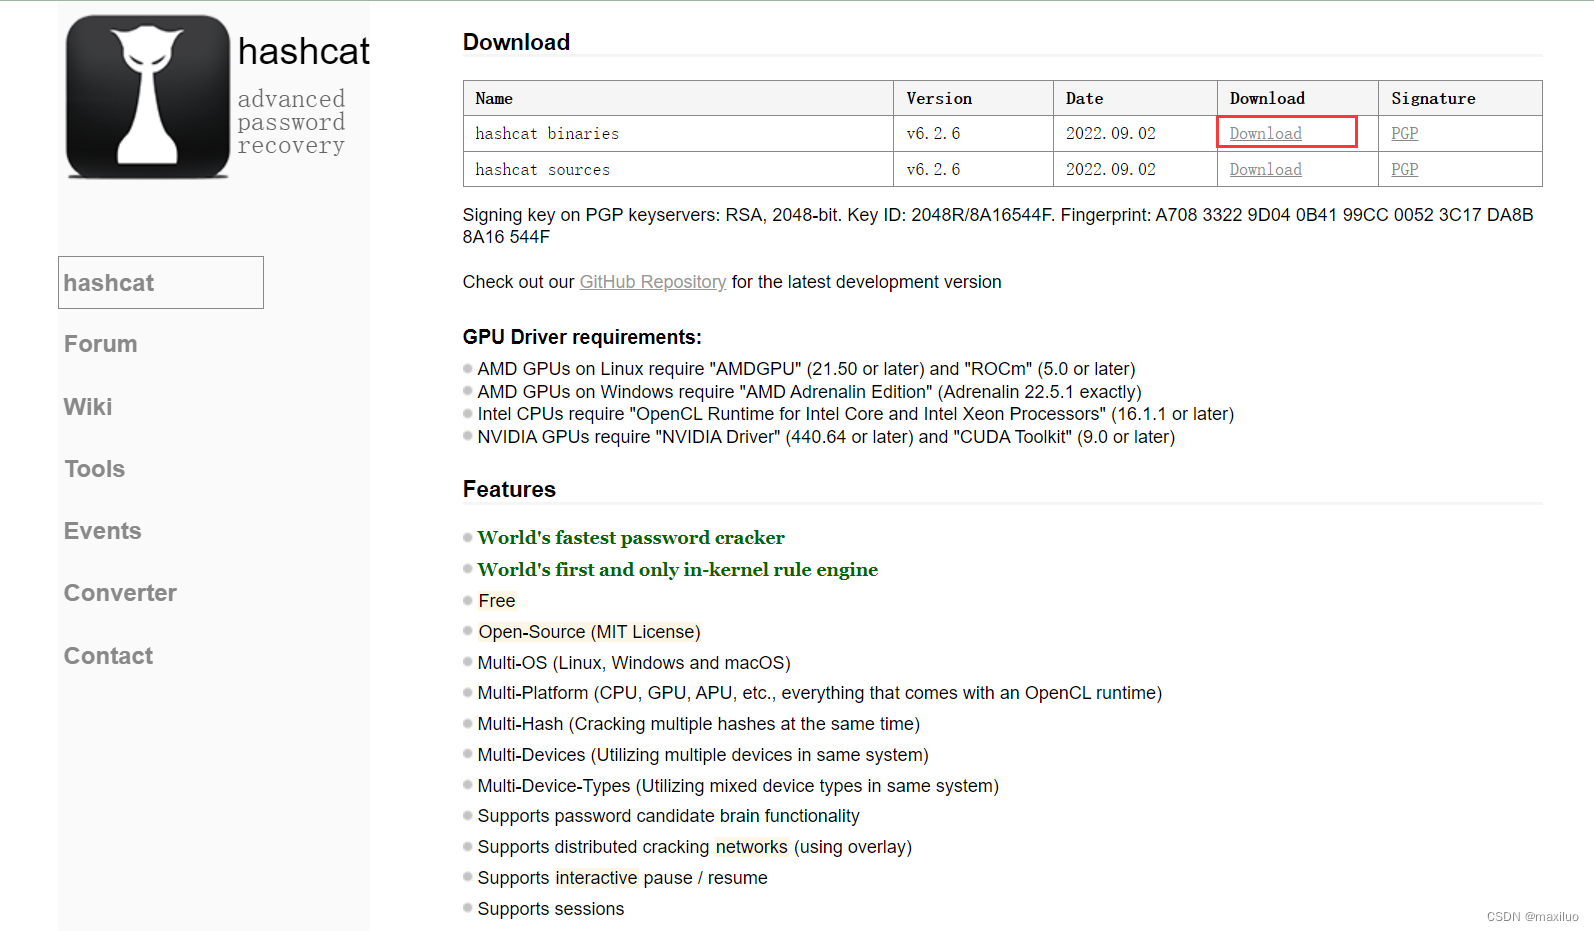Click the Multi-Hash feature line

(699, 724)
